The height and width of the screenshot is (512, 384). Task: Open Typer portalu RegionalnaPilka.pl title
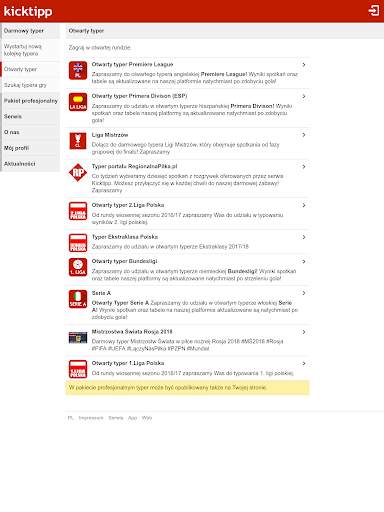(134, 166)
